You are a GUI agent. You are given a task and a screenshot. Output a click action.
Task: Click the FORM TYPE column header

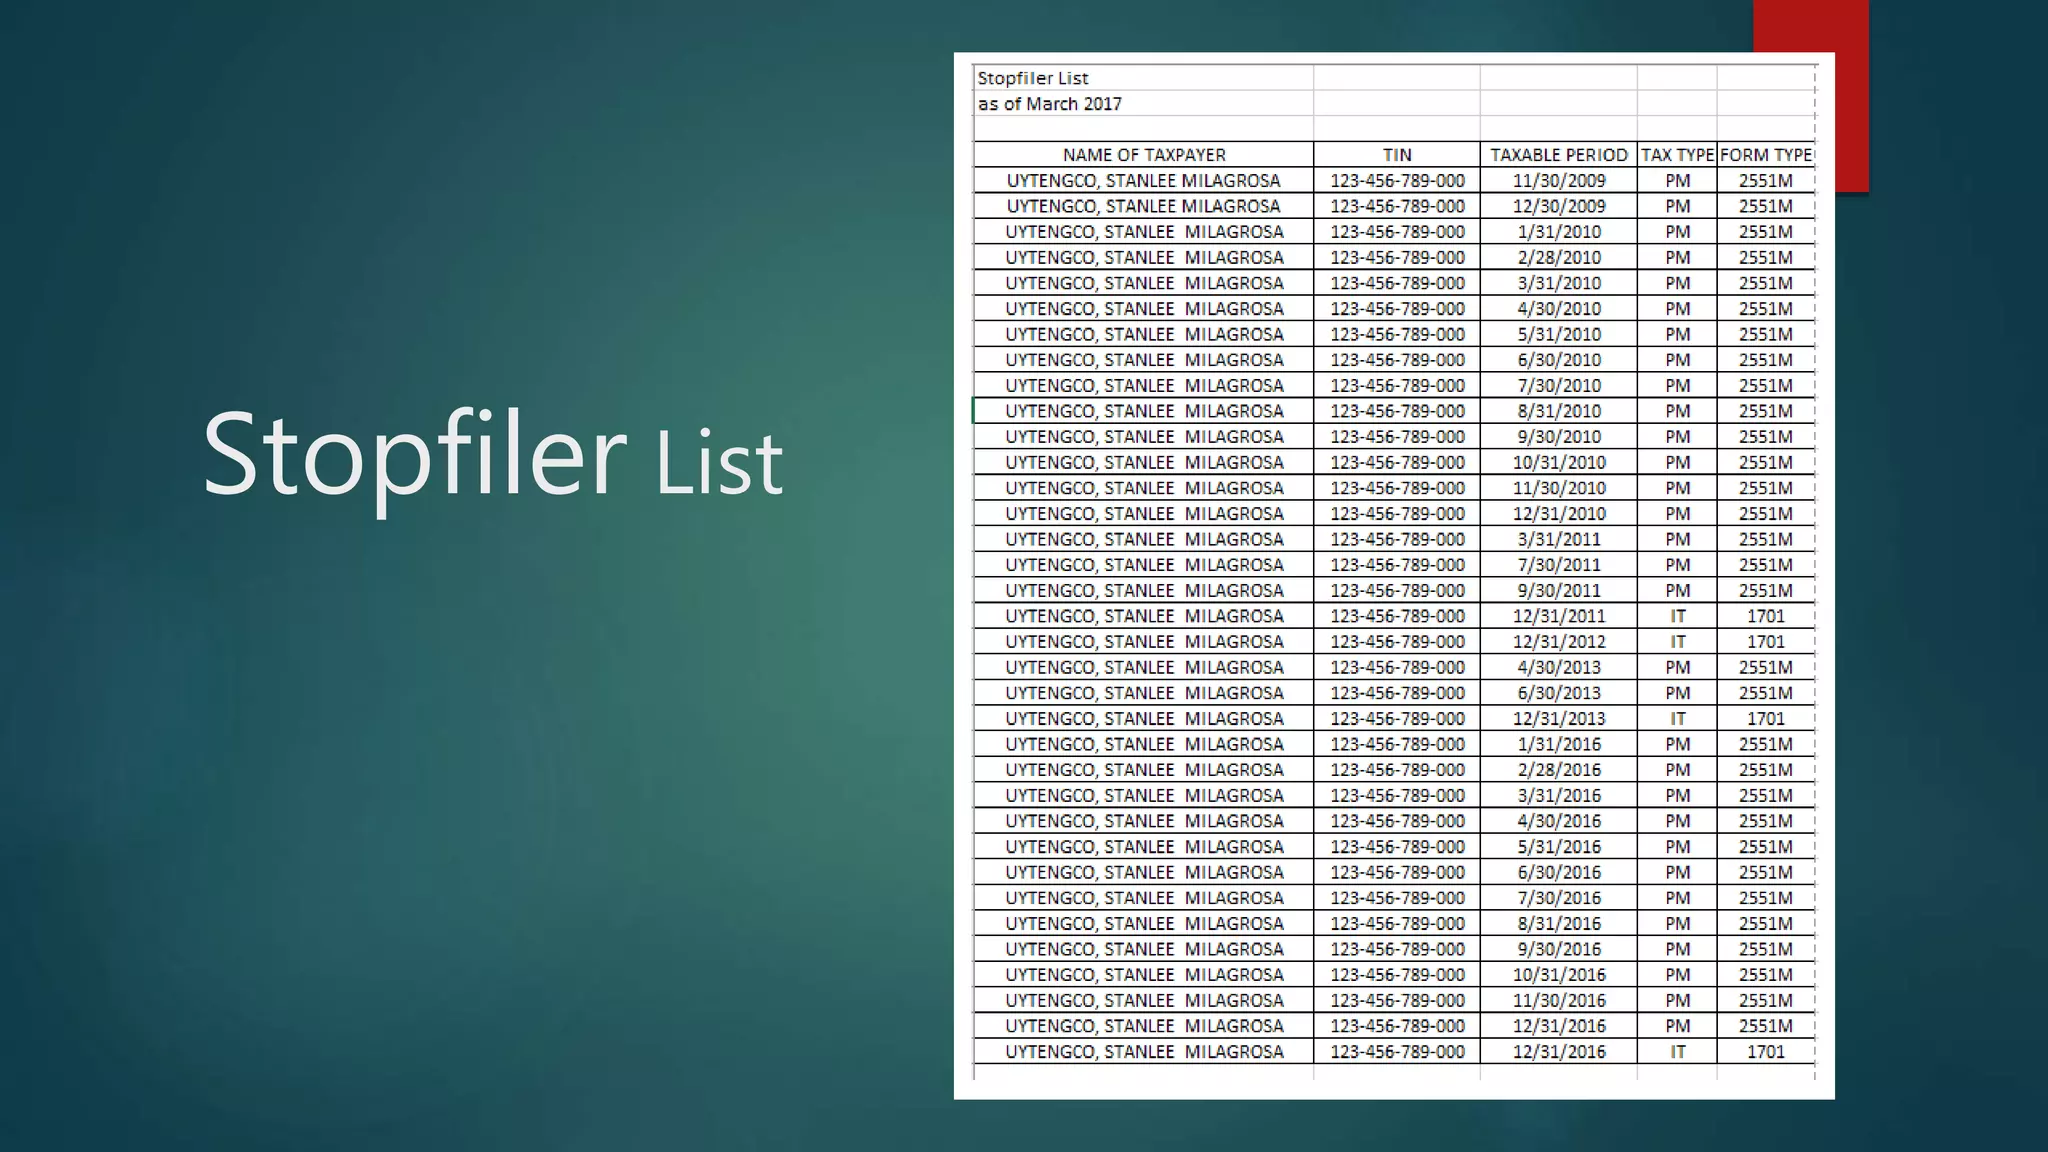[x=1765, y=155]
